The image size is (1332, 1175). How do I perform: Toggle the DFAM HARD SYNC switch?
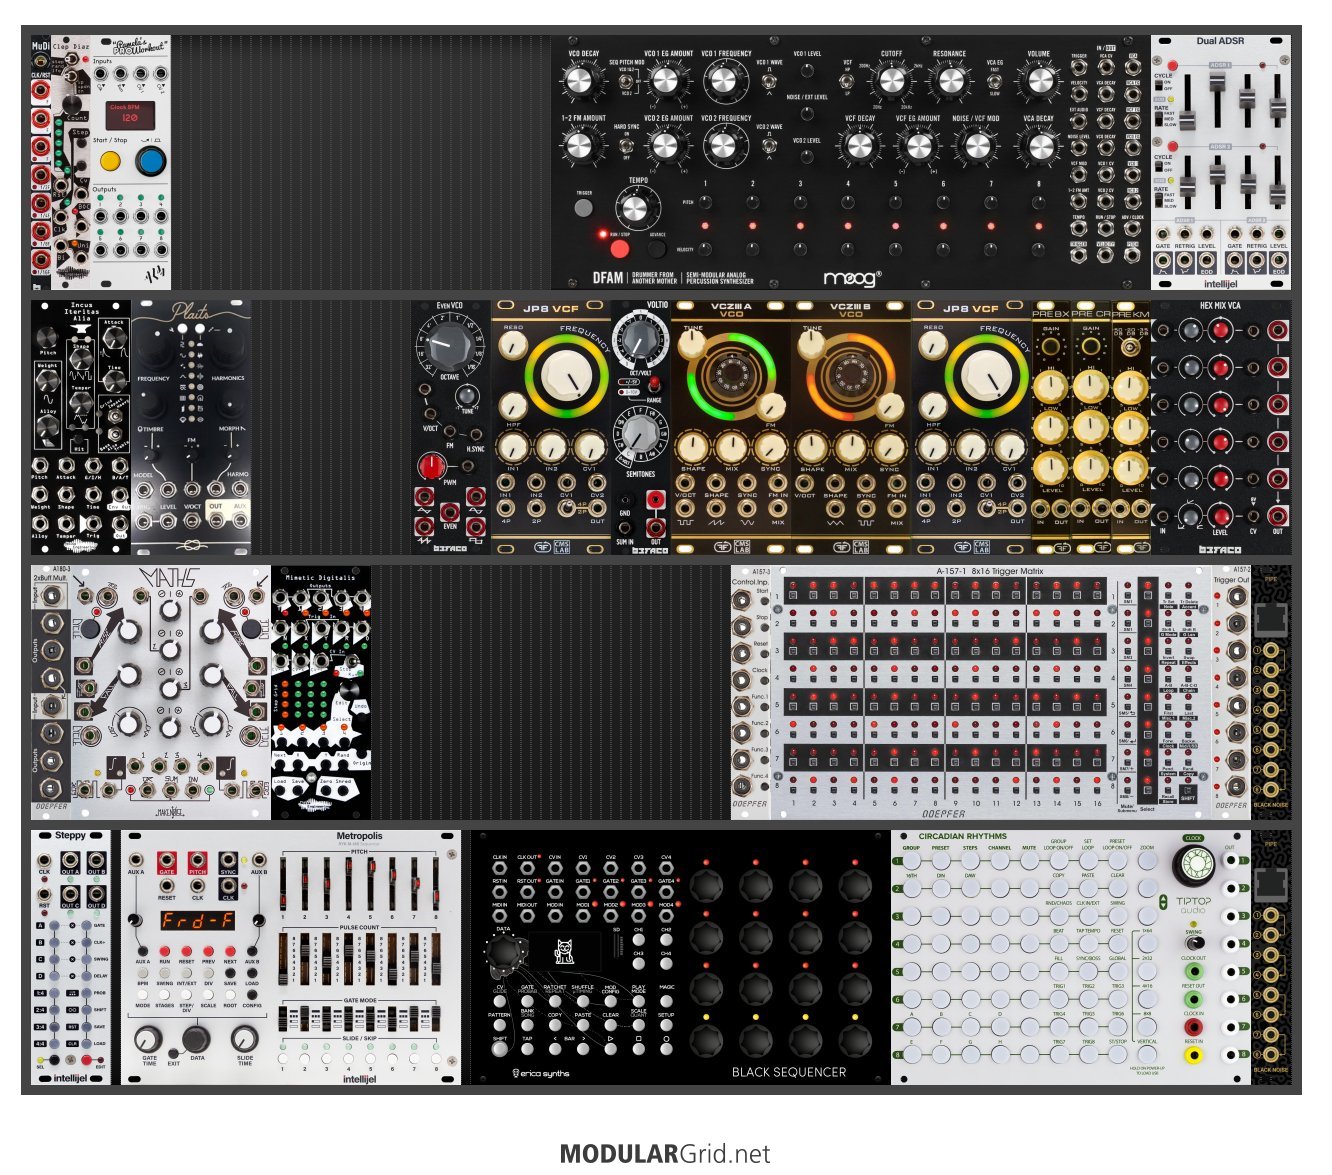pyautogui.click(x=627, y=145)
